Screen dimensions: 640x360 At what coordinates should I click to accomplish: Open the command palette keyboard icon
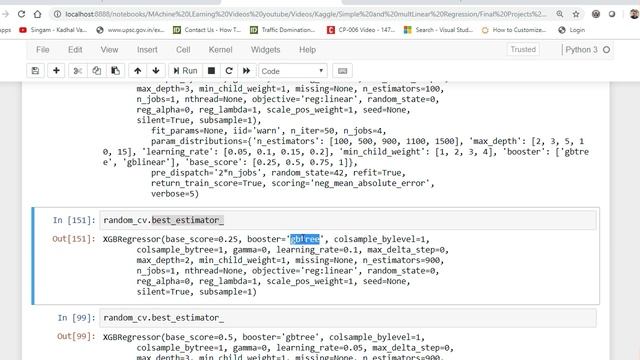pos(342,71)
